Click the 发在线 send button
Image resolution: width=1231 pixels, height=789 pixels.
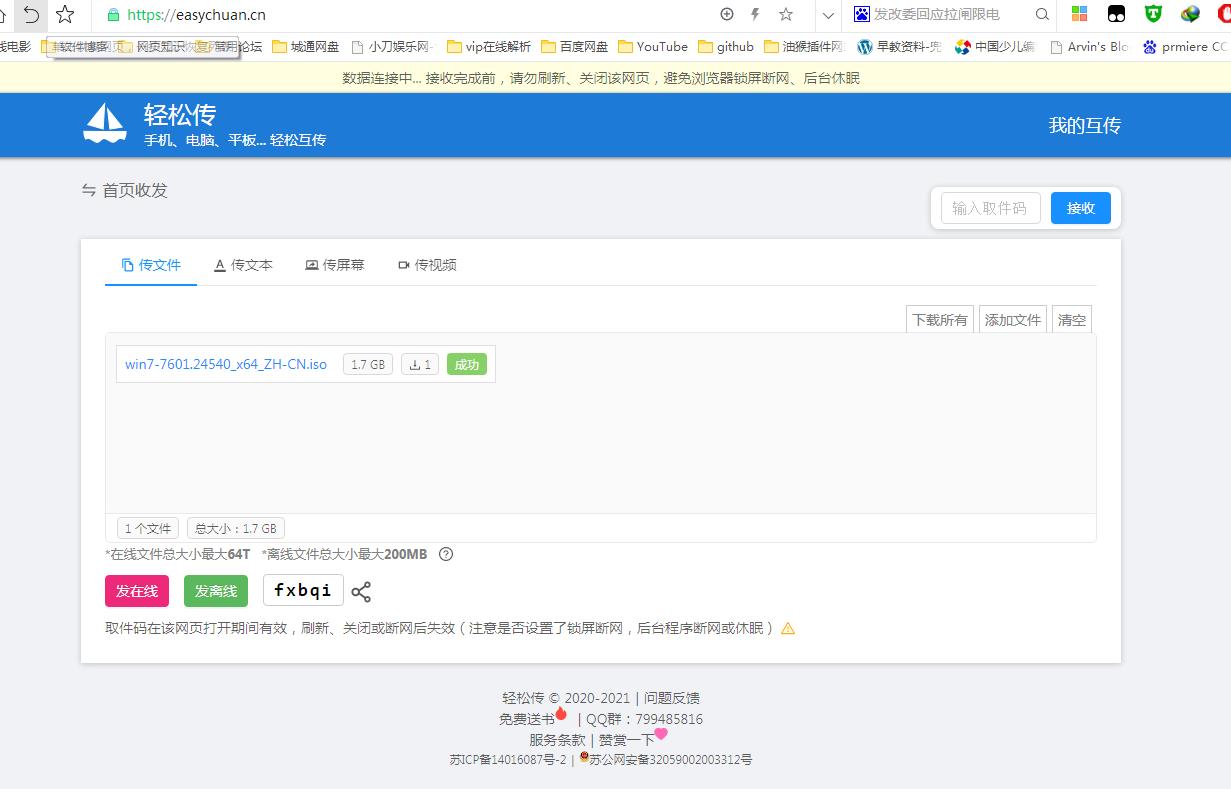tap(136, 591)
